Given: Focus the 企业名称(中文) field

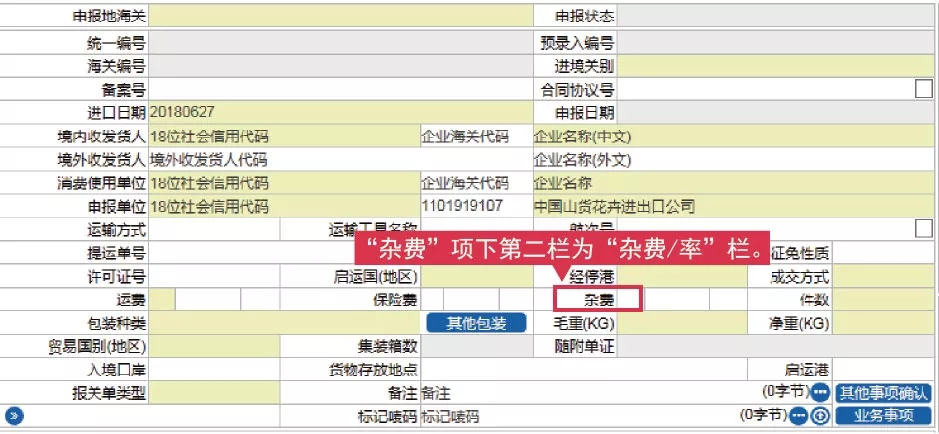Looking at the screenshot, I should [734, 136].
